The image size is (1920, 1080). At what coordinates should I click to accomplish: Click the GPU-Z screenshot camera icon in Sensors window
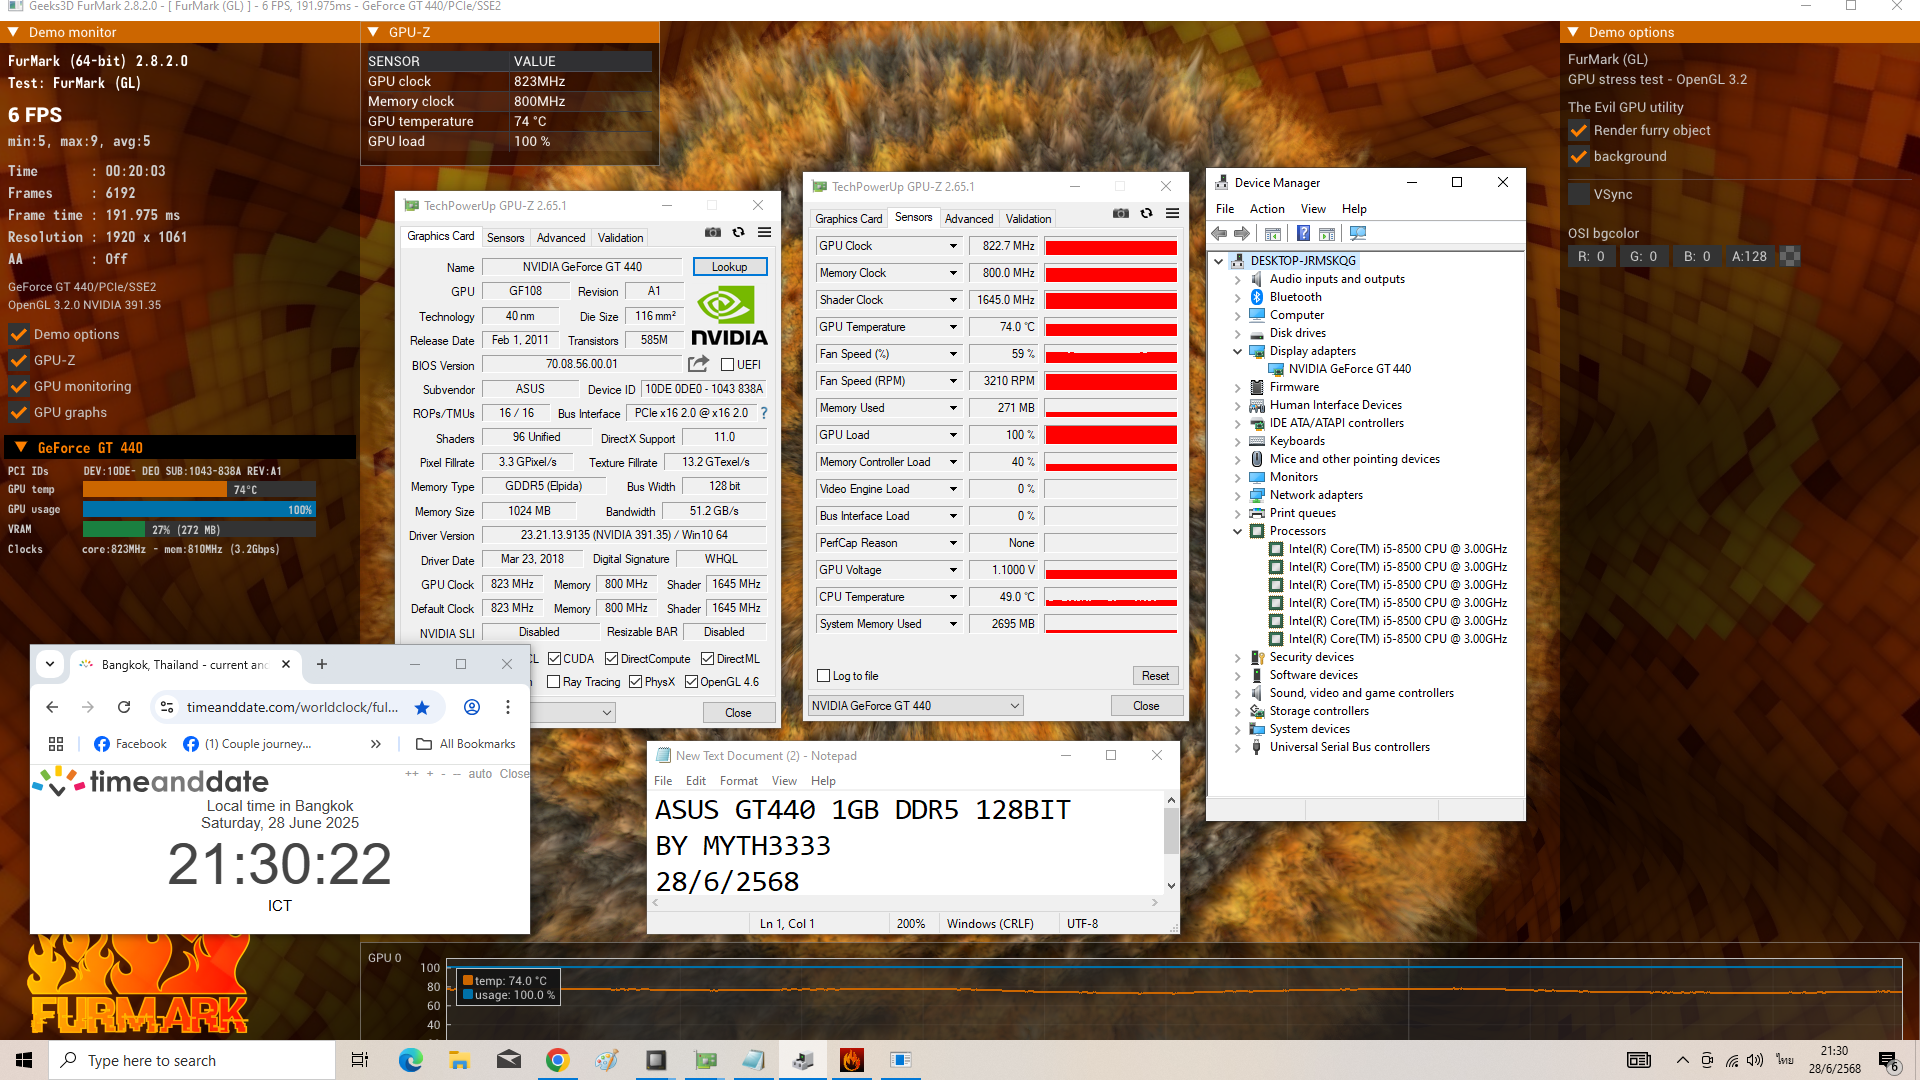(1121, 213)
